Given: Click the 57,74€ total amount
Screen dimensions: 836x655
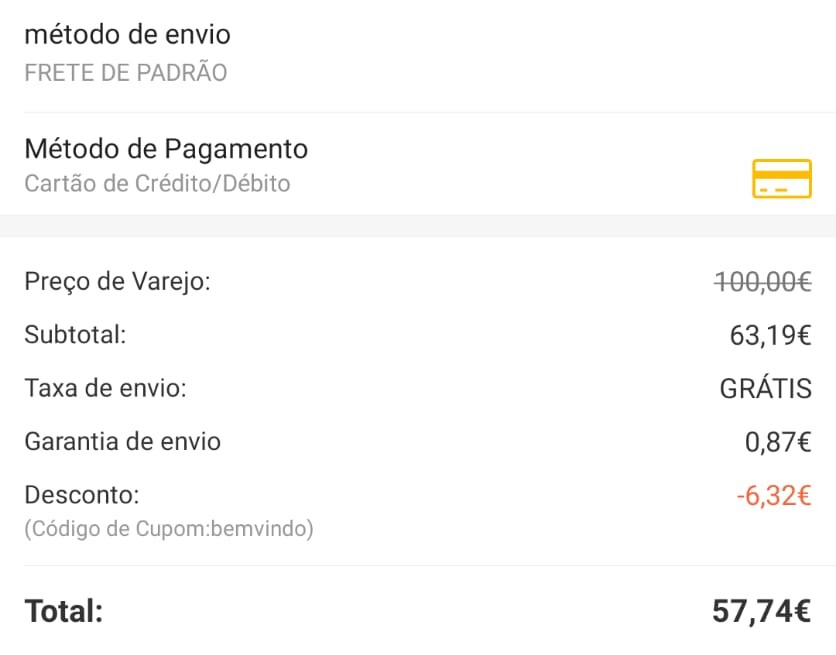Looking at the screenshot, I should tap(760, 611).
